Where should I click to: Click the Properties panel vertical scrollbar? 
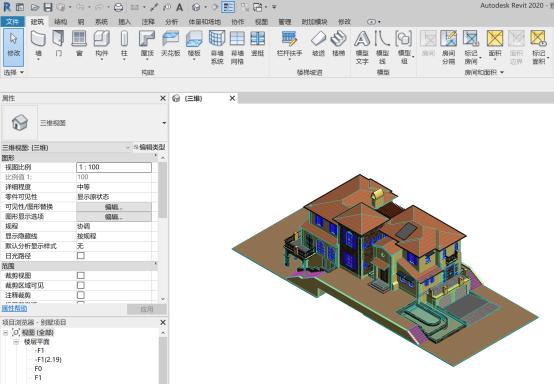pyautogui.click(x=163, y=190)
